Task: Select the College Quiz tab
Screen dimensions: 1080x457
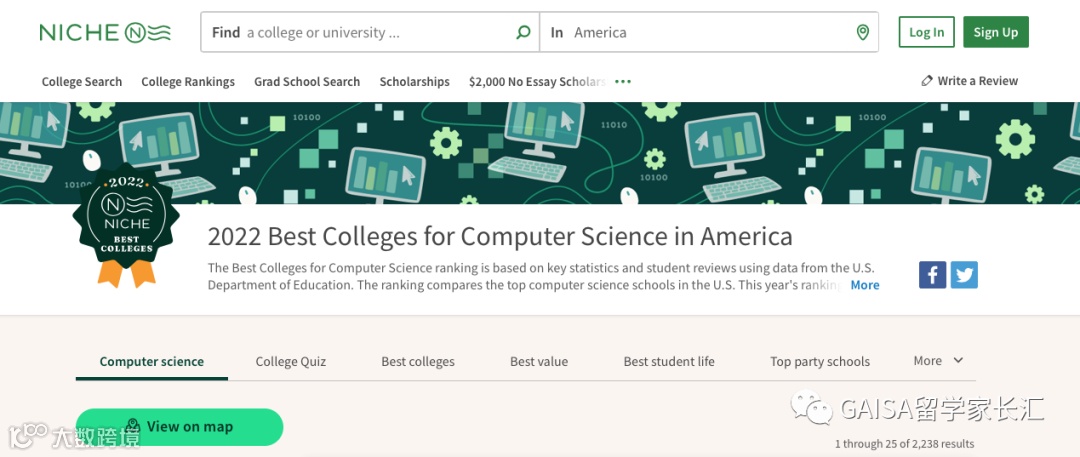Action: coord(291,361)
